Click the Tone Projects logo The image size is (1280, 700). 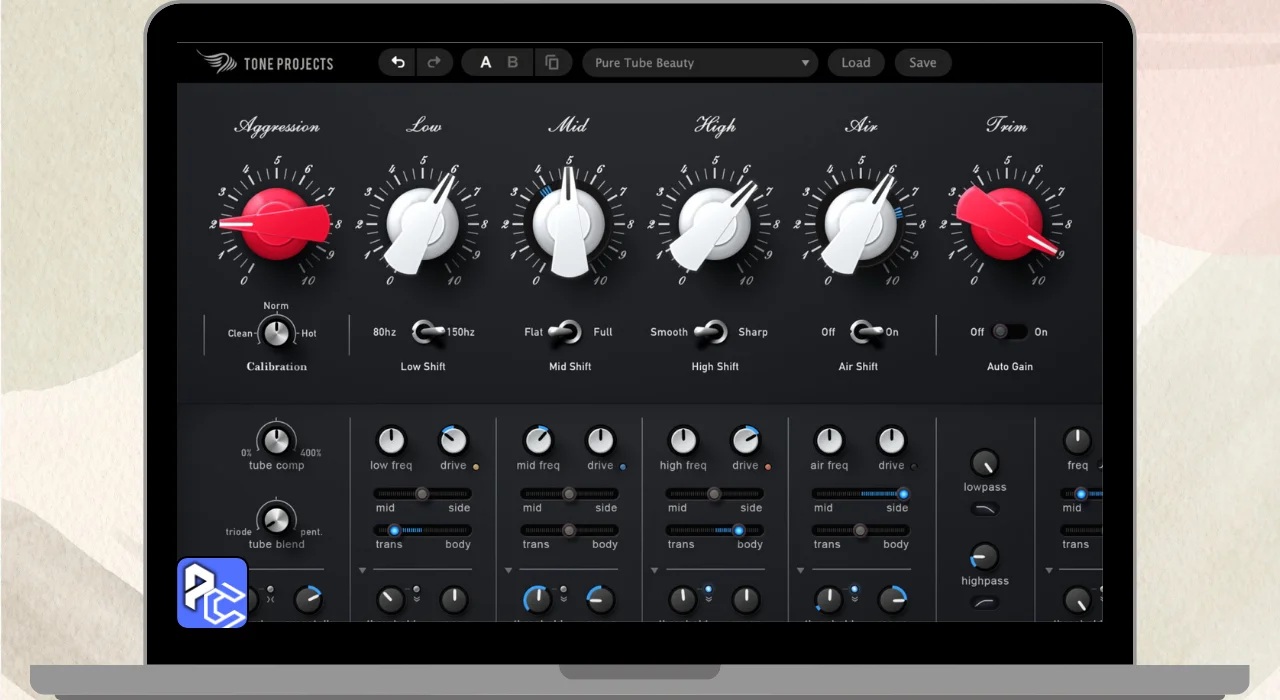point(266,63)
